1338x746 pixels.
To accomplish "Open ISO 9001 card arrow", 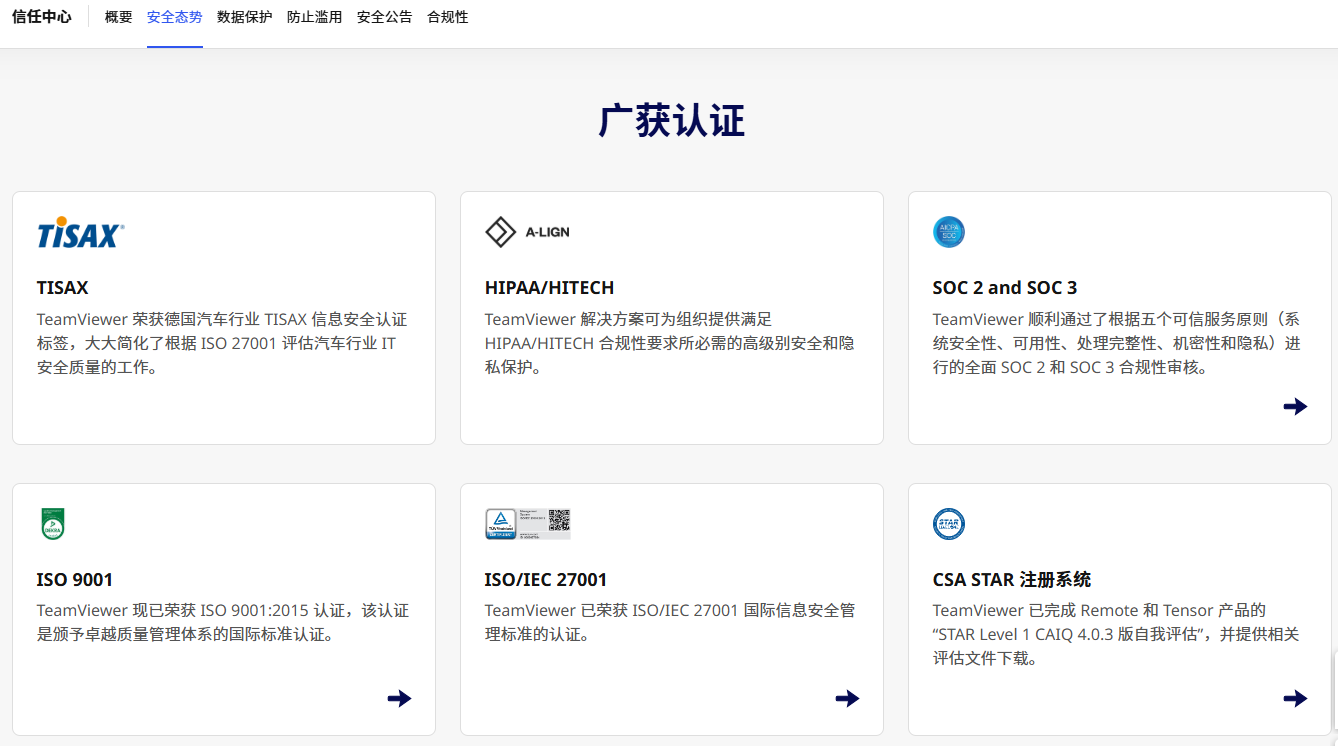I will [x=399, y=698].
